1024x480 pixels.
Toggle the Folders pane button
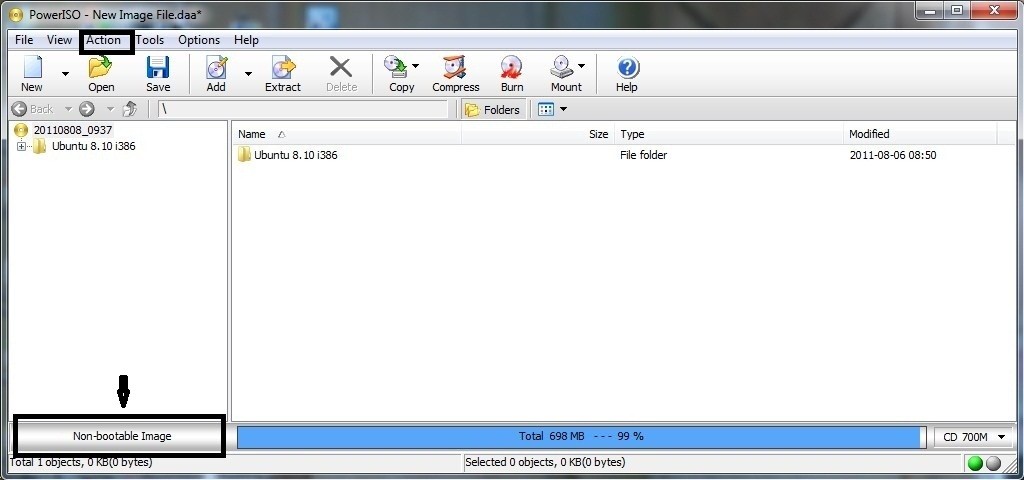point(493,110)
